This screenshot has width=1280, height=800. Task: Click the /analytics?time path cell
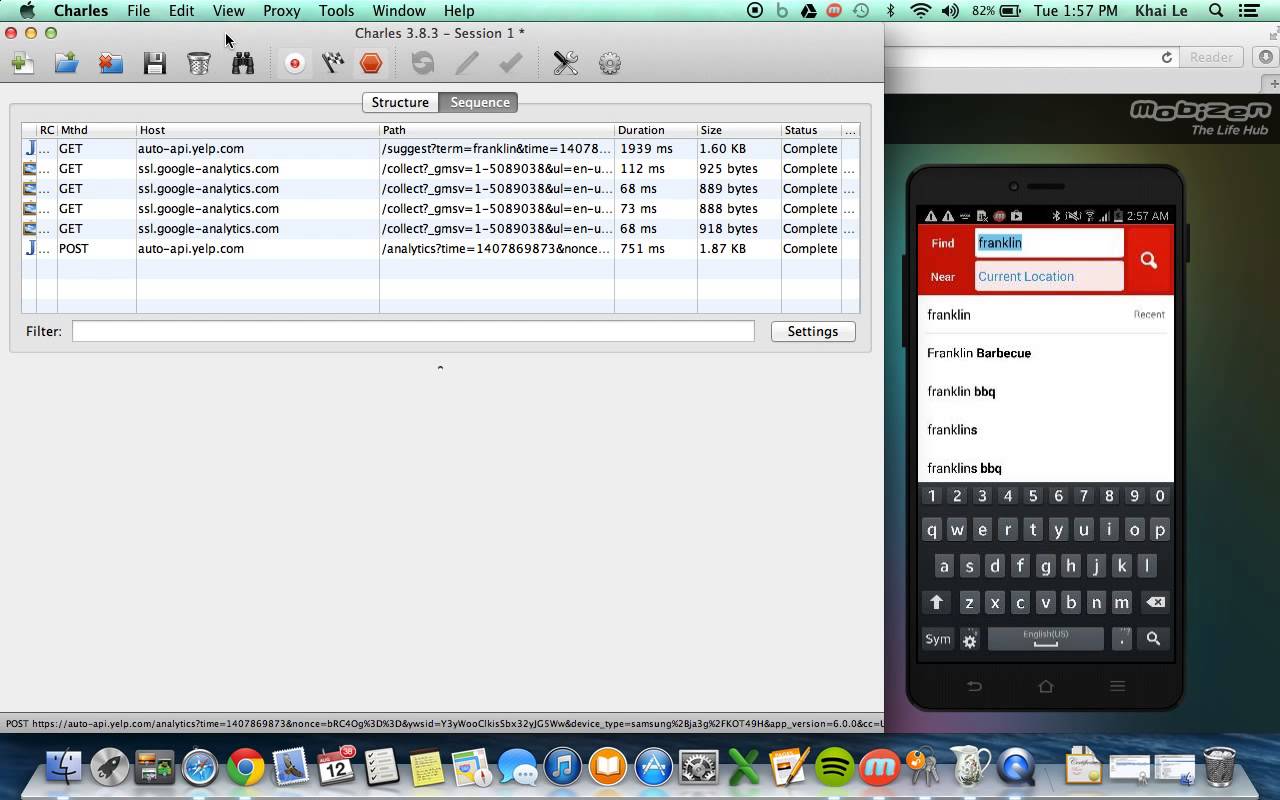496,248
